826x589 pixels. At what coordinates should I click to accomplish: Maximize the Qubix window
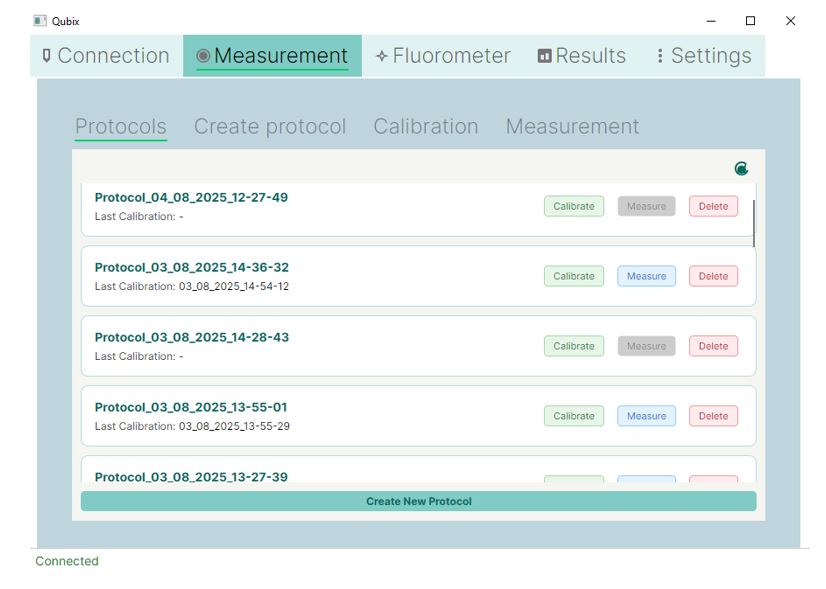click(750, 21)
